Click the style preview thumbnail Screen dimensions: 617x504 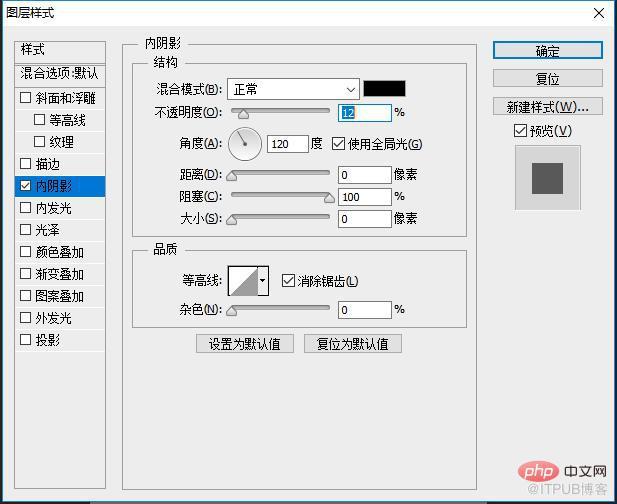[x=548, y=178]
